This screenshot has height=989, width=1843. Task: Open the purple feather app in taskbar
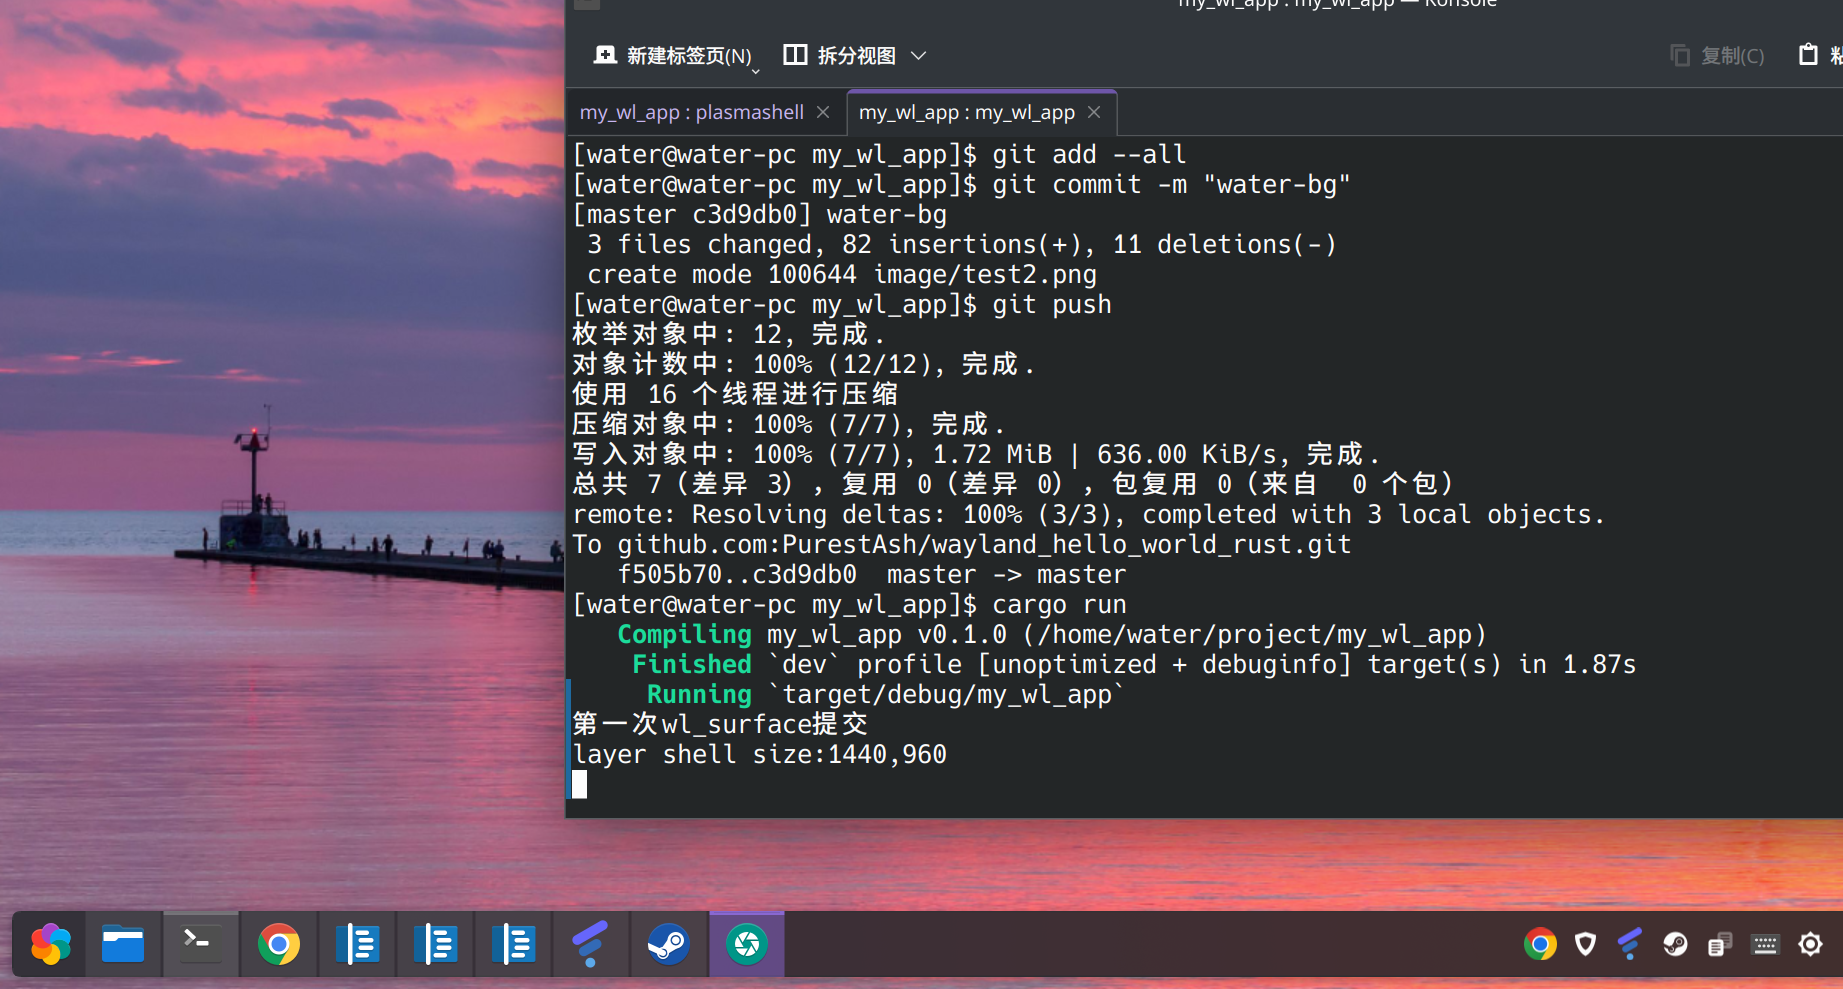click(590, 944)
